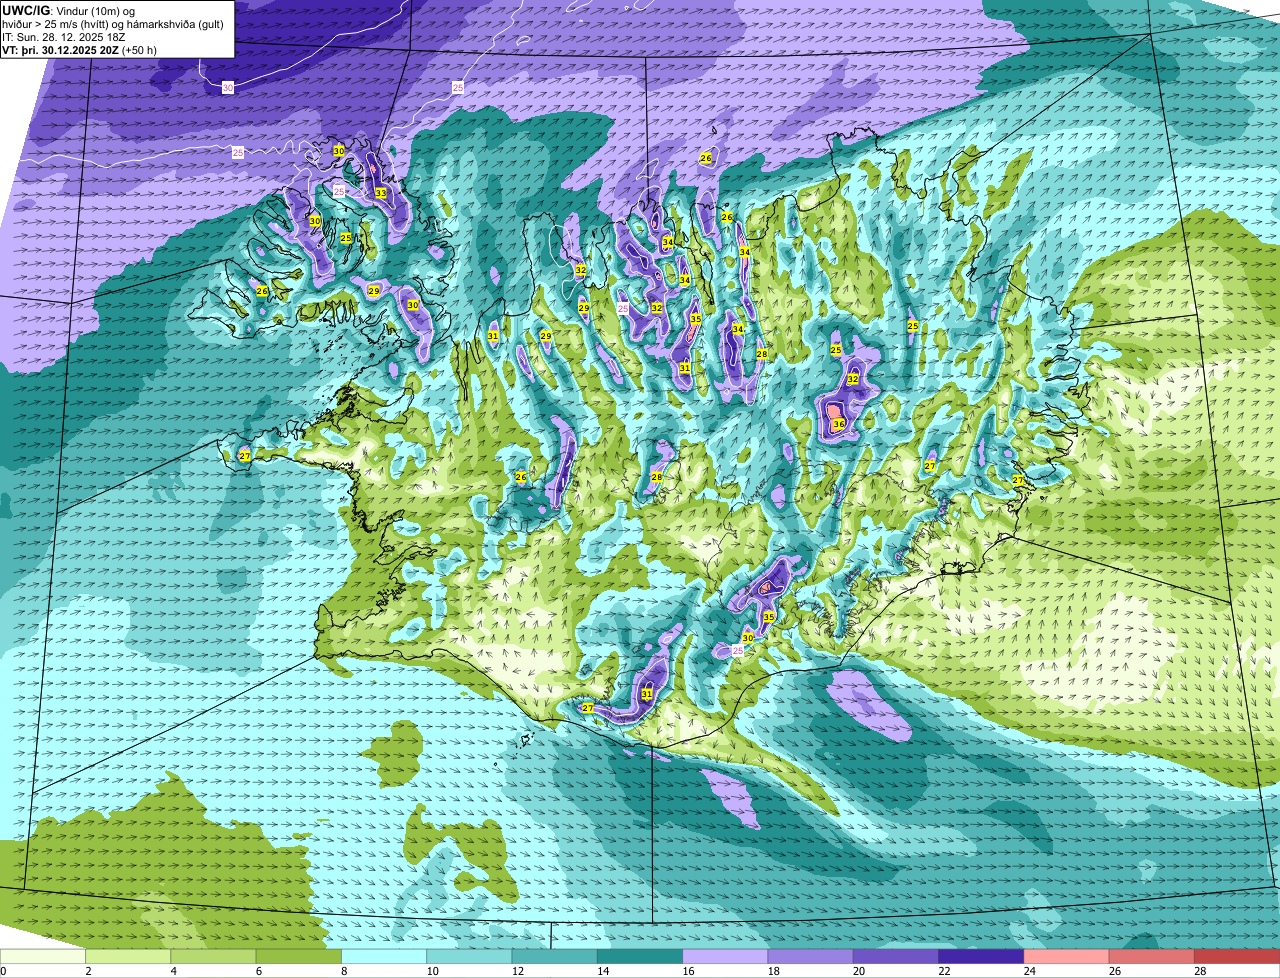The width and height of the screenshot is (1280, 978).
Task: Click the legend scale number 6
Action: pos(258,971)
